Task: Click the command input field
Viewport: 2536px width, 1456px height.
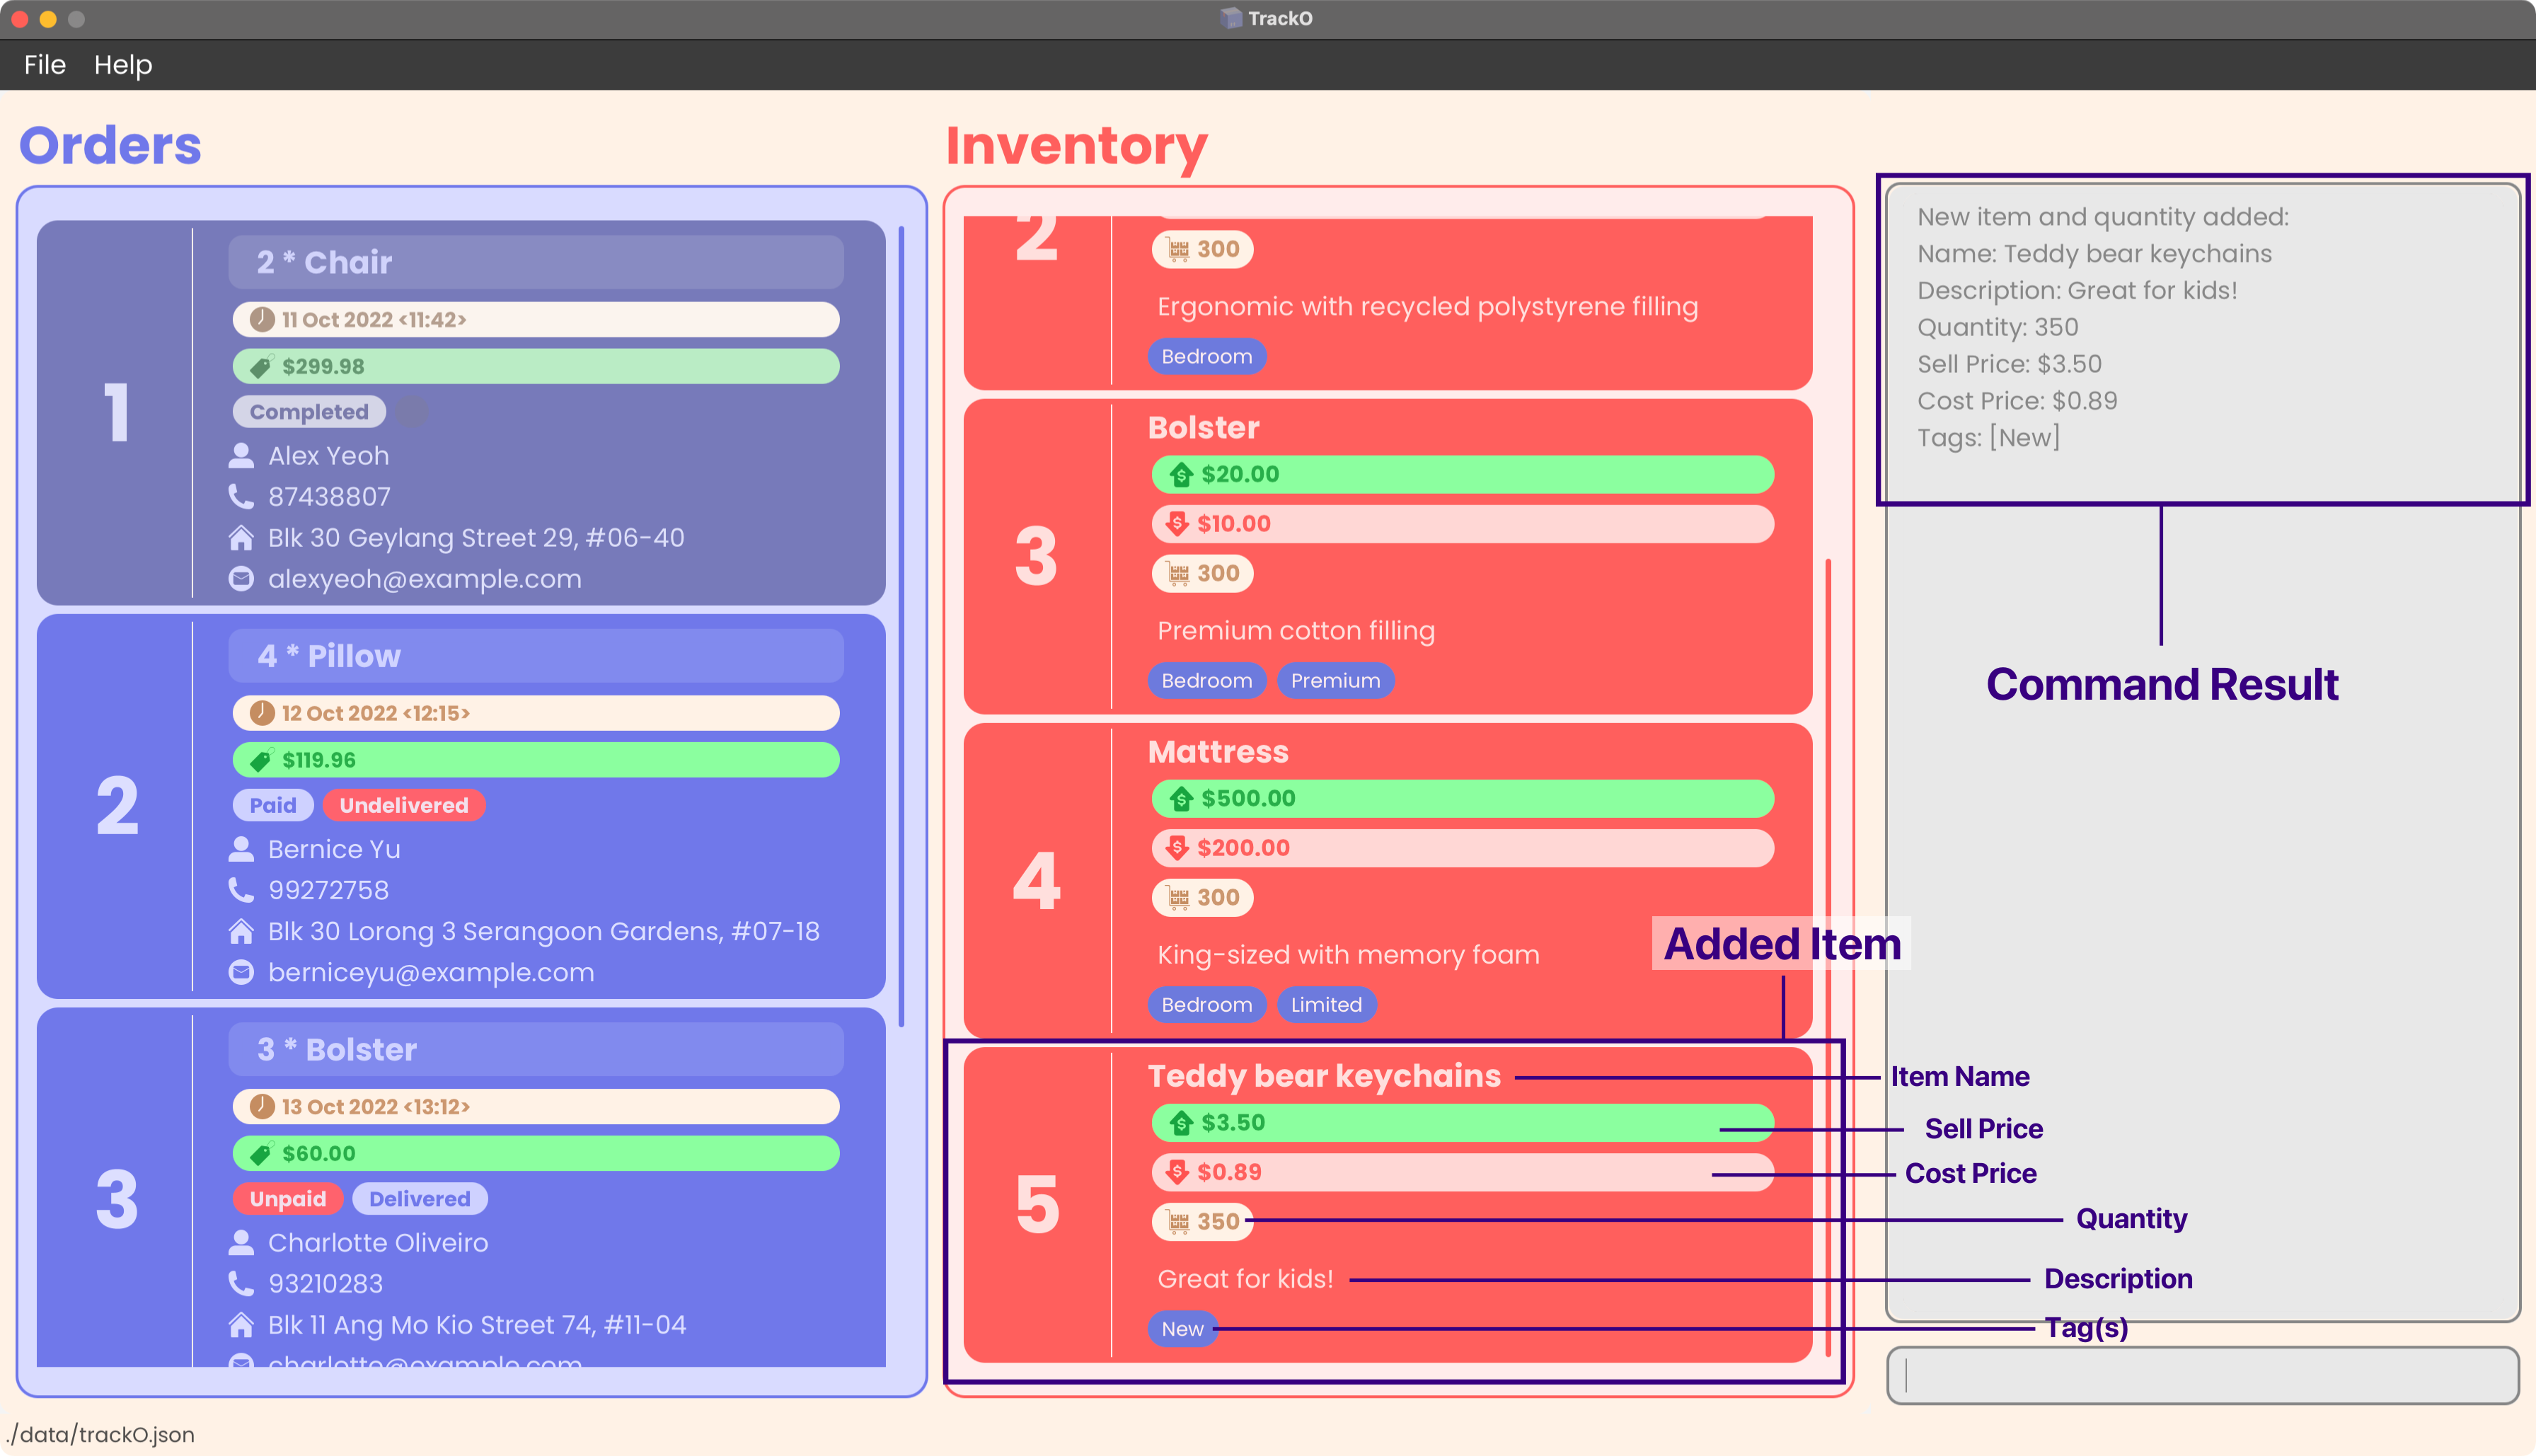Action: pos(2202,1375)
